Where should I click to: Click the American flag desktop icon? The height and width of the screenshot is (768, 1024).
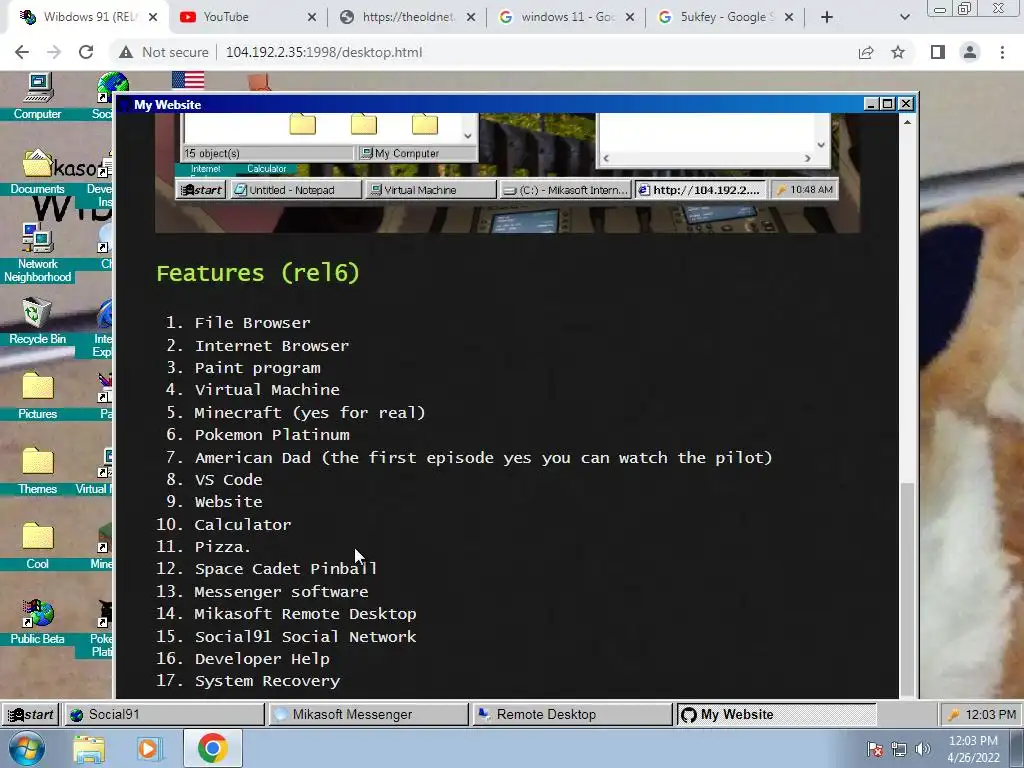[188, 80]
